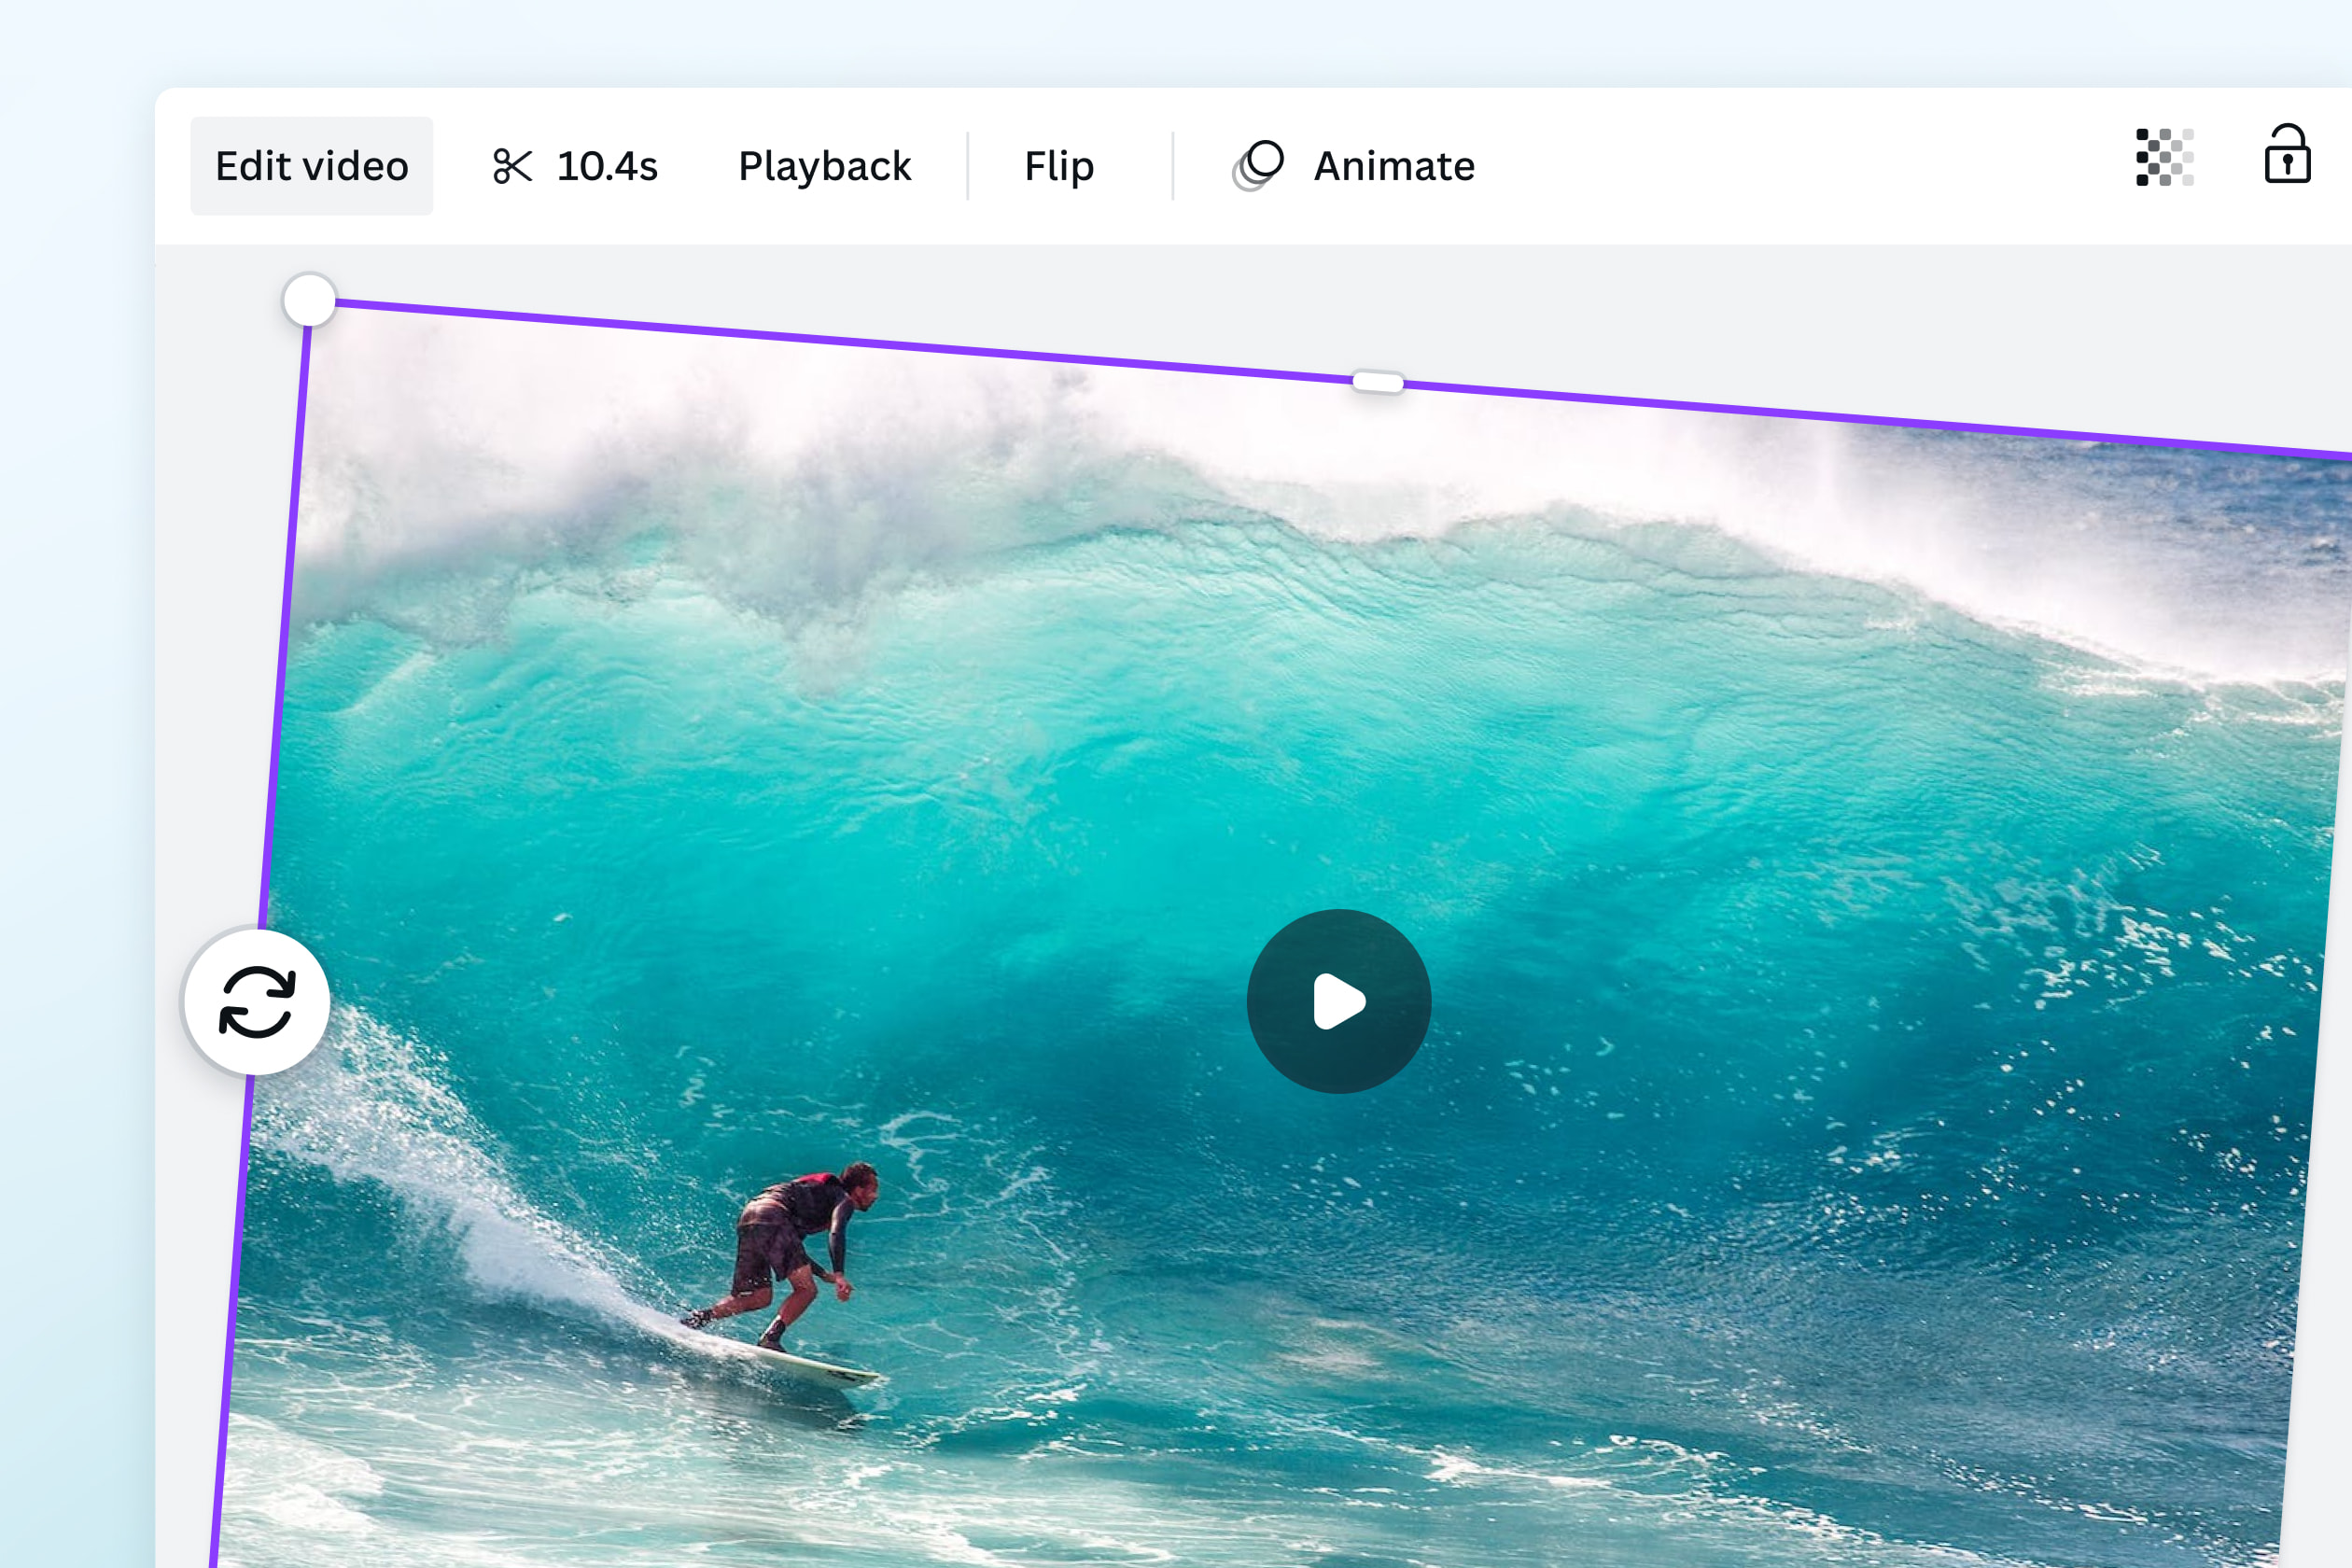Viewport: 2352px width, 1568px height.
Task: Click the 10.4s duration label
Action: 607,166
